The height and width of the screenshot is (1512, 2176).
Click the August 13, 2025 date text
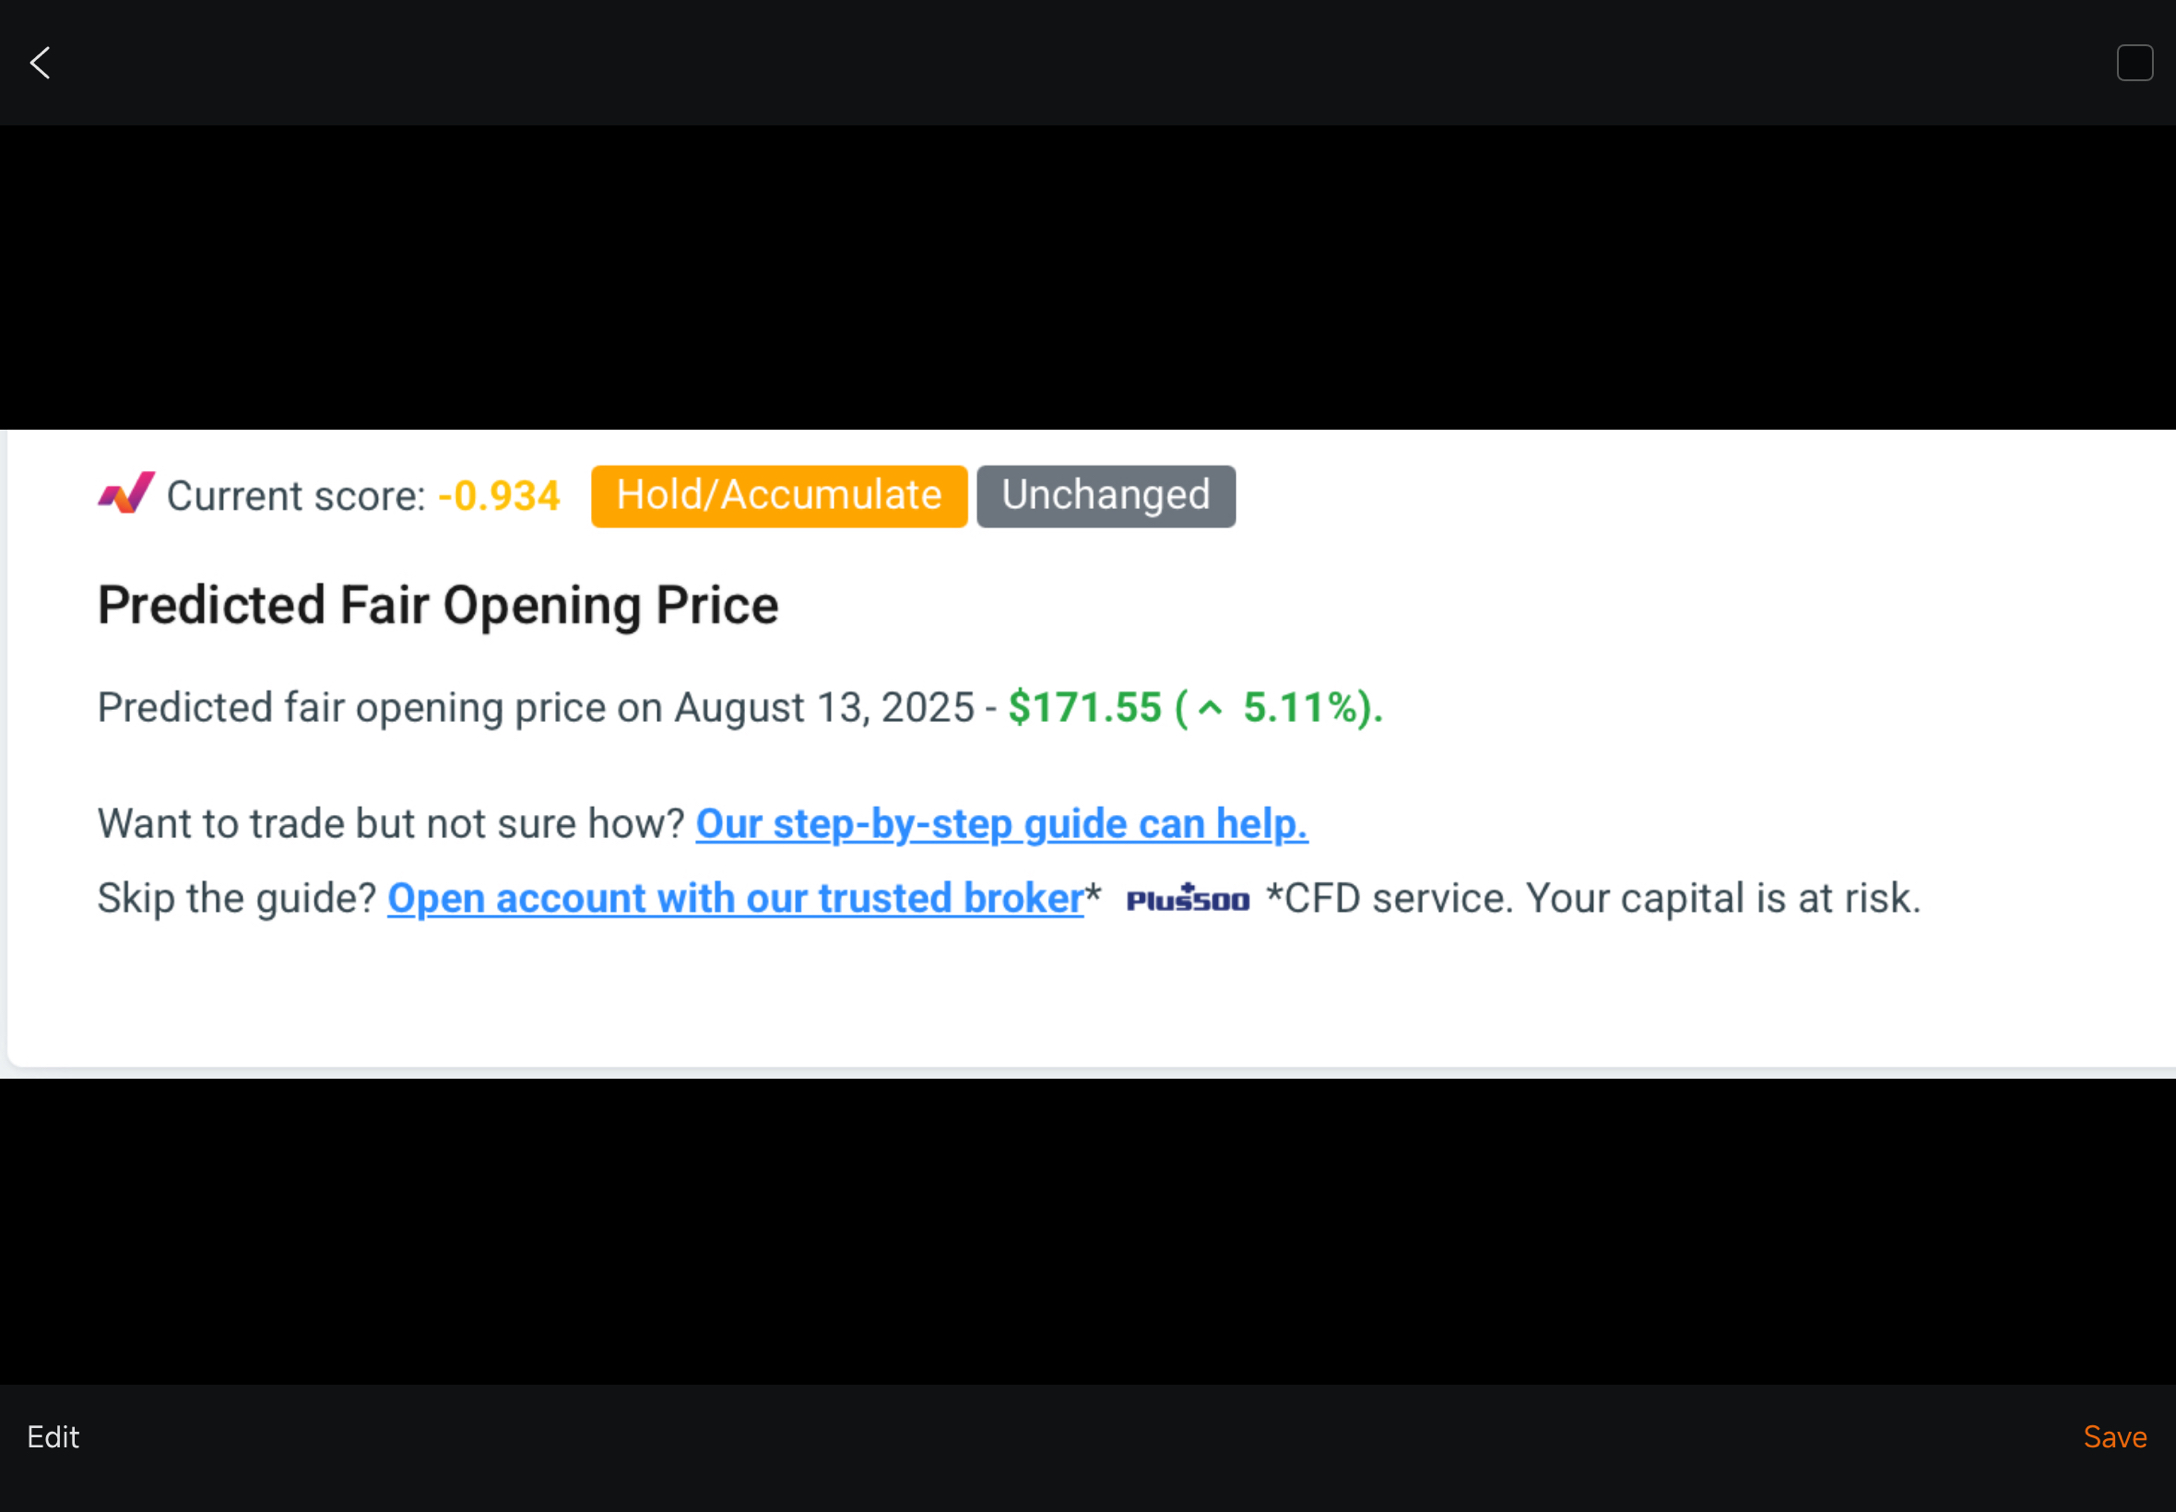click(x=823, y=708)
